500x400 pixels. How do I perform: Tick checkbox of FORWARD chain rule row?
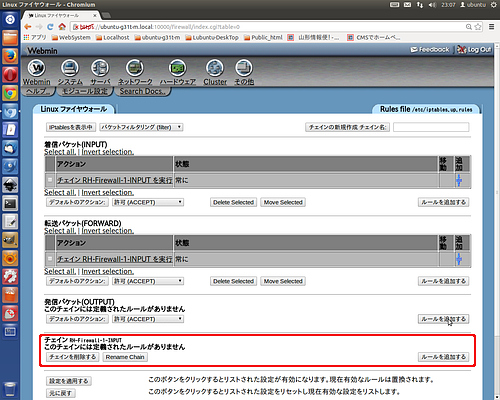point(50,259)
